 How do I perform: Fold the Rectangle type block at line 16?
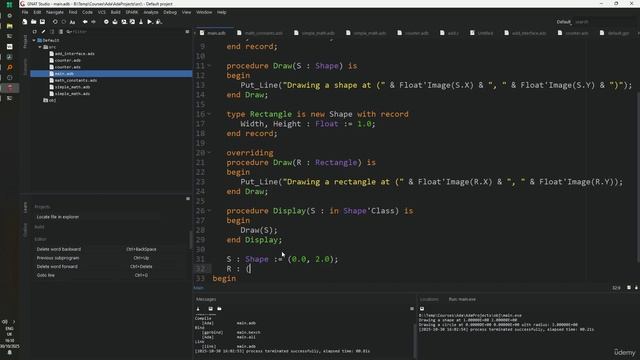click(209, 114)
